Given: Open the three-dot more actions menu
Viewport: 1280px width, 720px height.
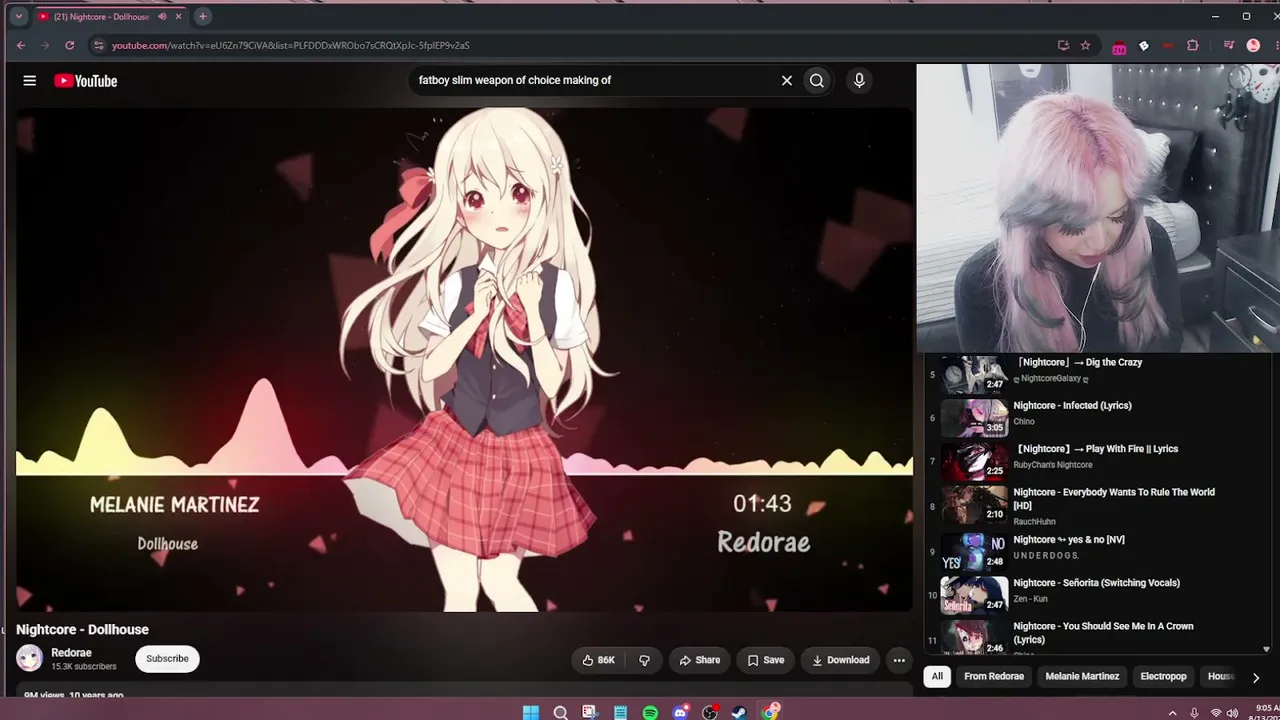Looking at the screenshot, I should click(899, 660).
